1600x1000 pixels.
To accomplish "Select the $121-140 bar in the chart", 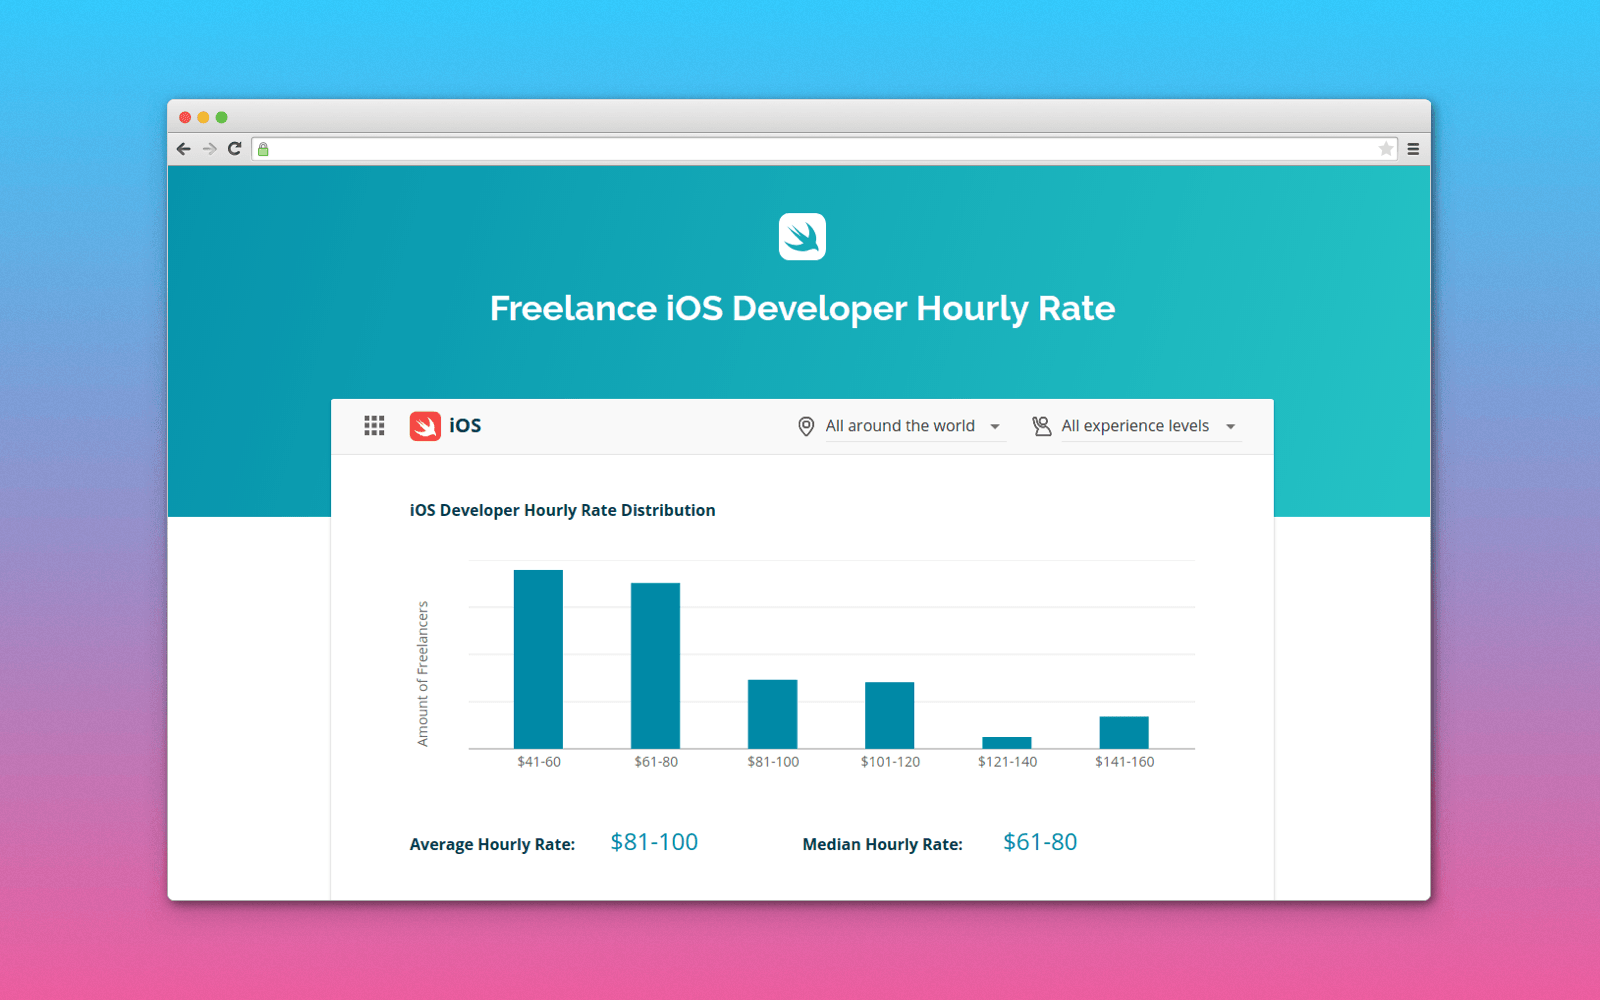I will [1006, 742].
